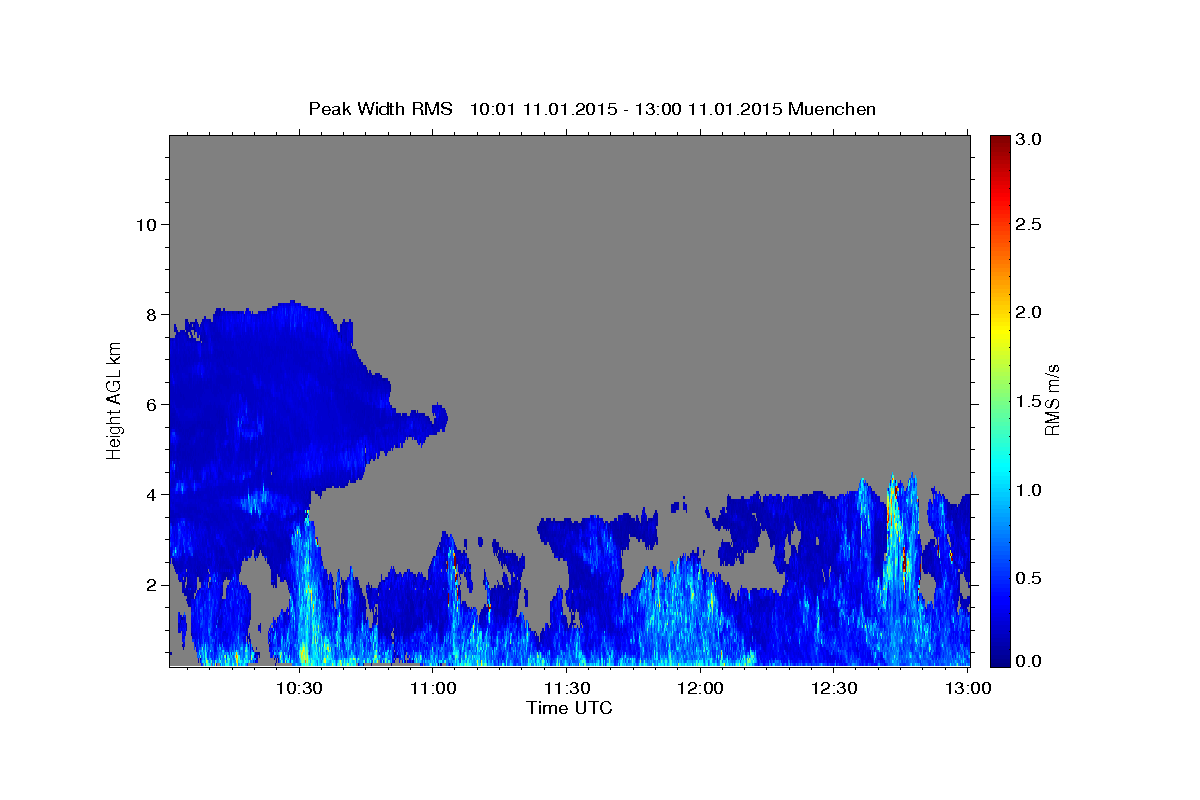Click the colorbar label '1.5'

tap(1028, 401)
